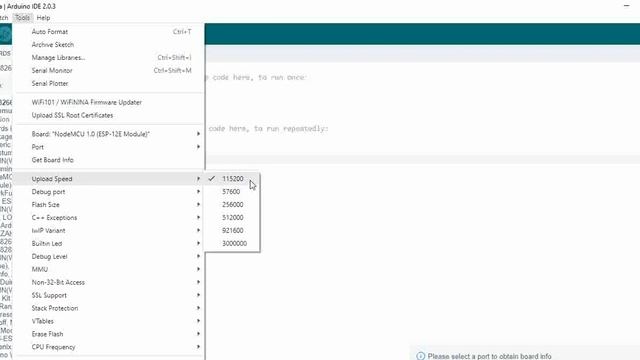Screen dimensions: 640x360
Task: Expand the Non-32-Bit Access submenu
Action: 108,282
